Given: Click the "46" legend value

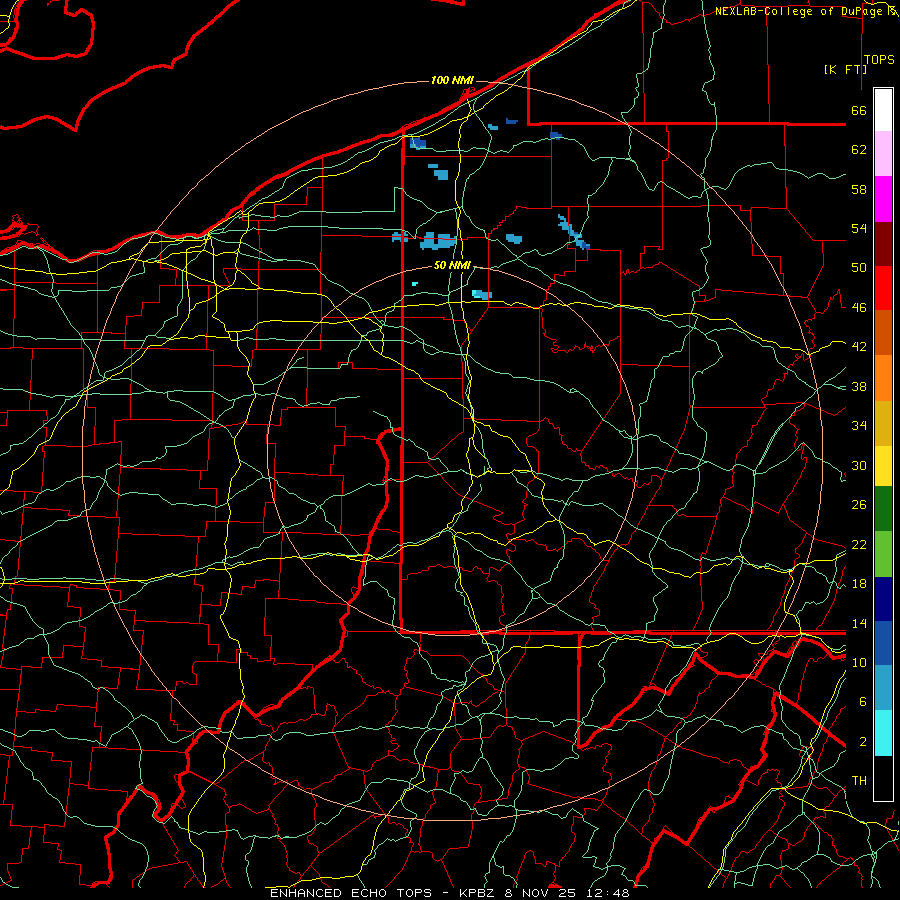Looking at the screenshot, I should coord(859,308).
